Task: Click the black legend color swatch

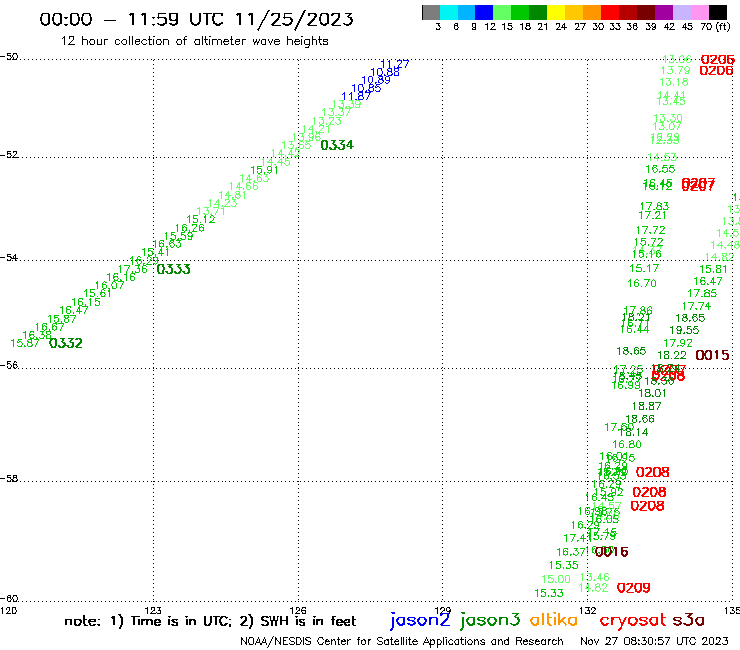Action: click(718, 12)
